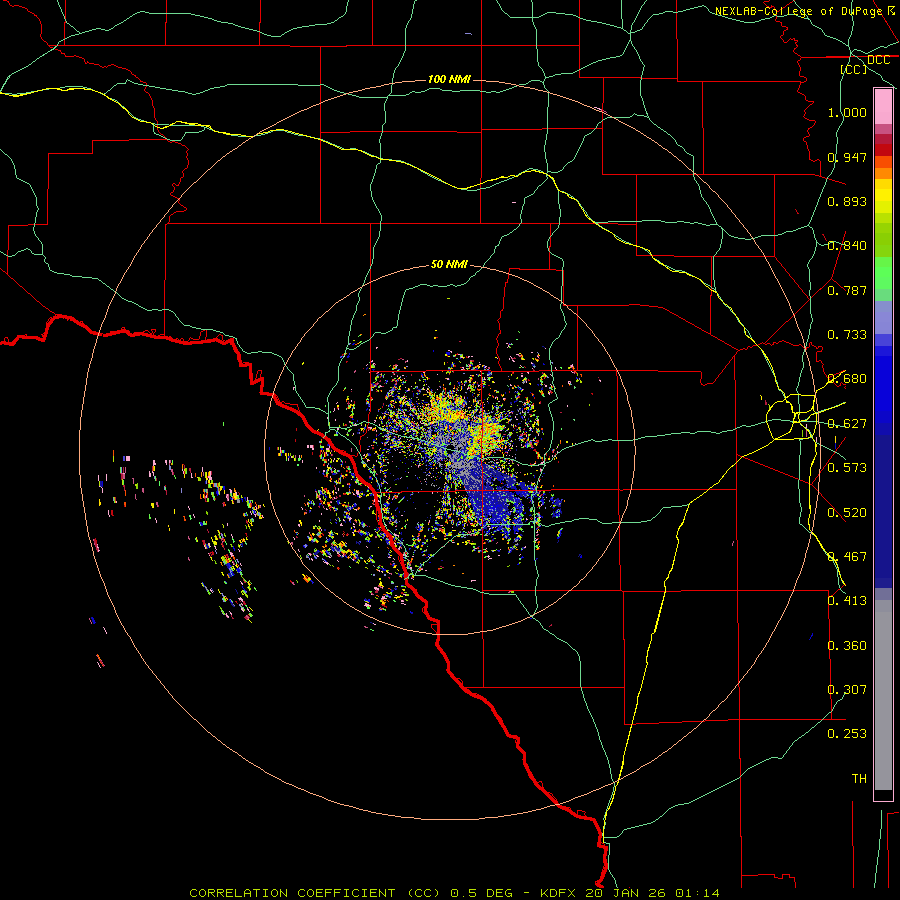Viewport: 900px width, 900px height.
Task: Pick the bright green segment of the color bar
Action: click(883, 273)
